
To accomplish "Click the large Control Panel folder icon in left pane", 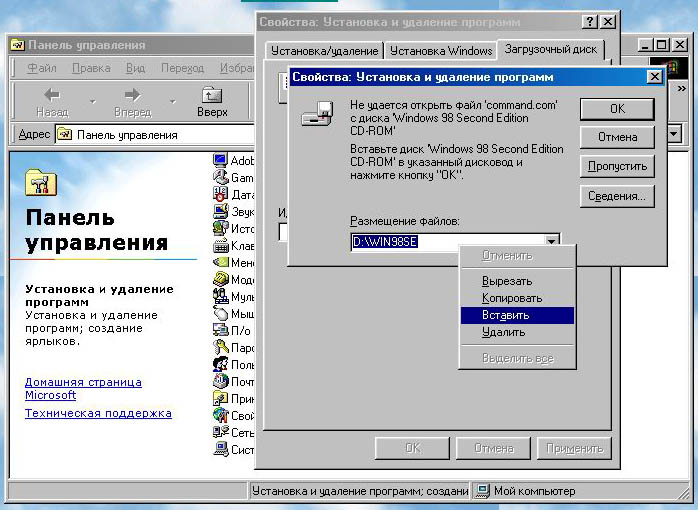I will point(41,182).
